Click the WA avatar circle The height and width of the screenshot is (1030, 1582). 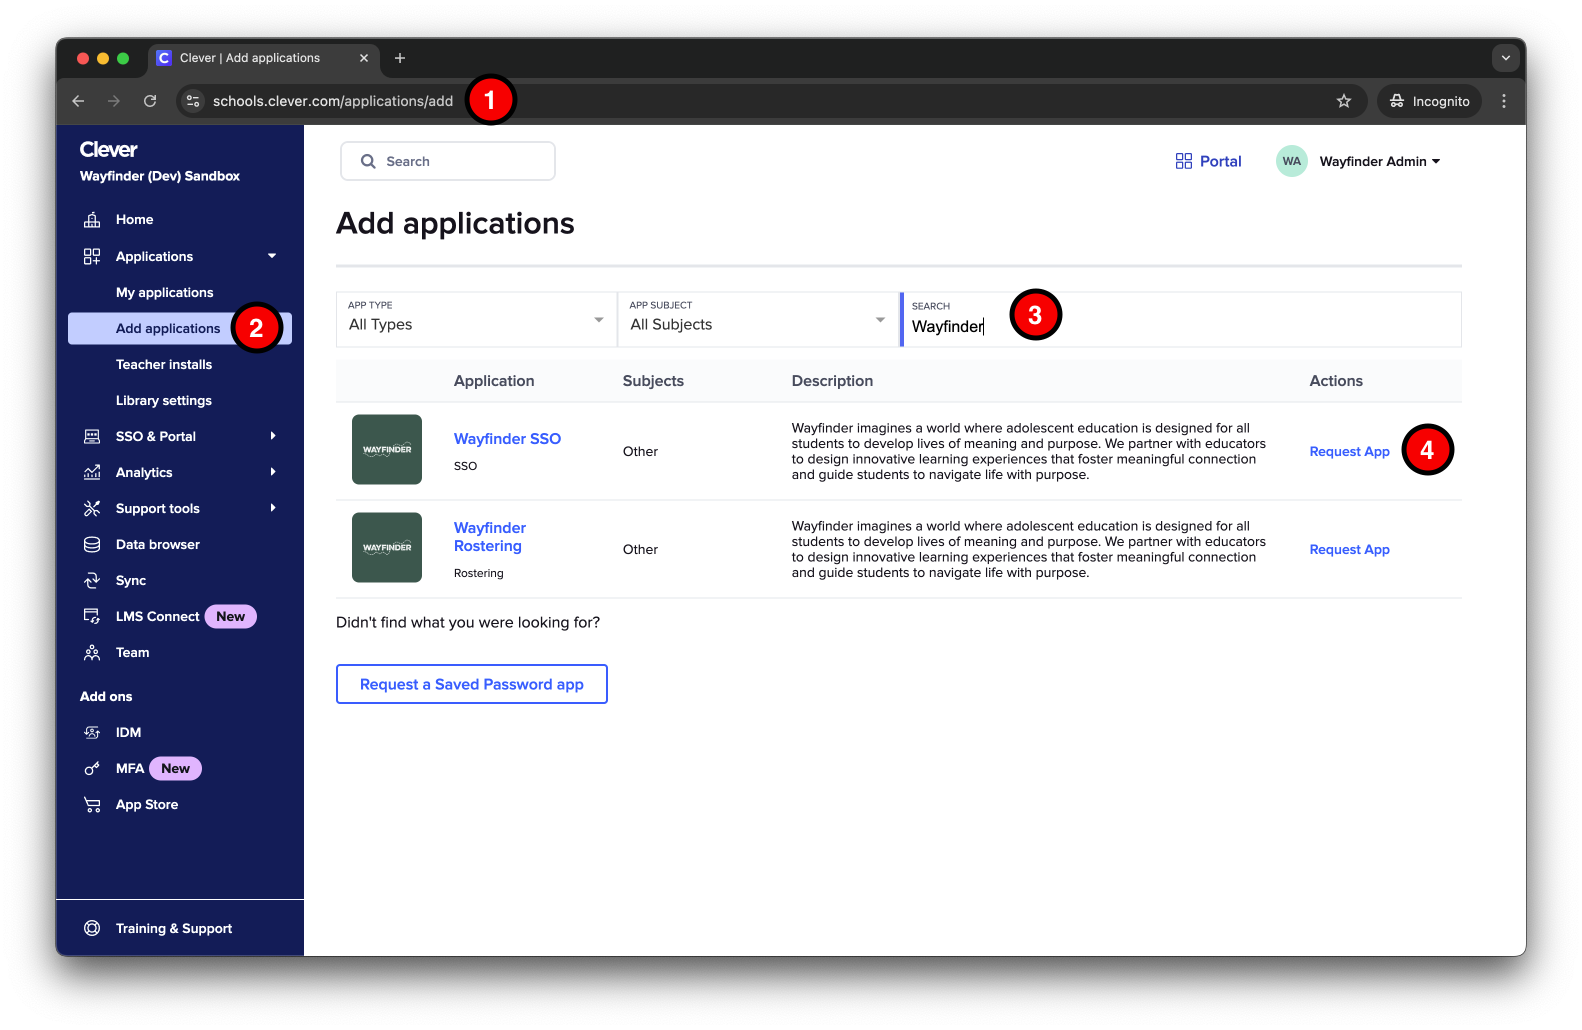click(1292, 161)
